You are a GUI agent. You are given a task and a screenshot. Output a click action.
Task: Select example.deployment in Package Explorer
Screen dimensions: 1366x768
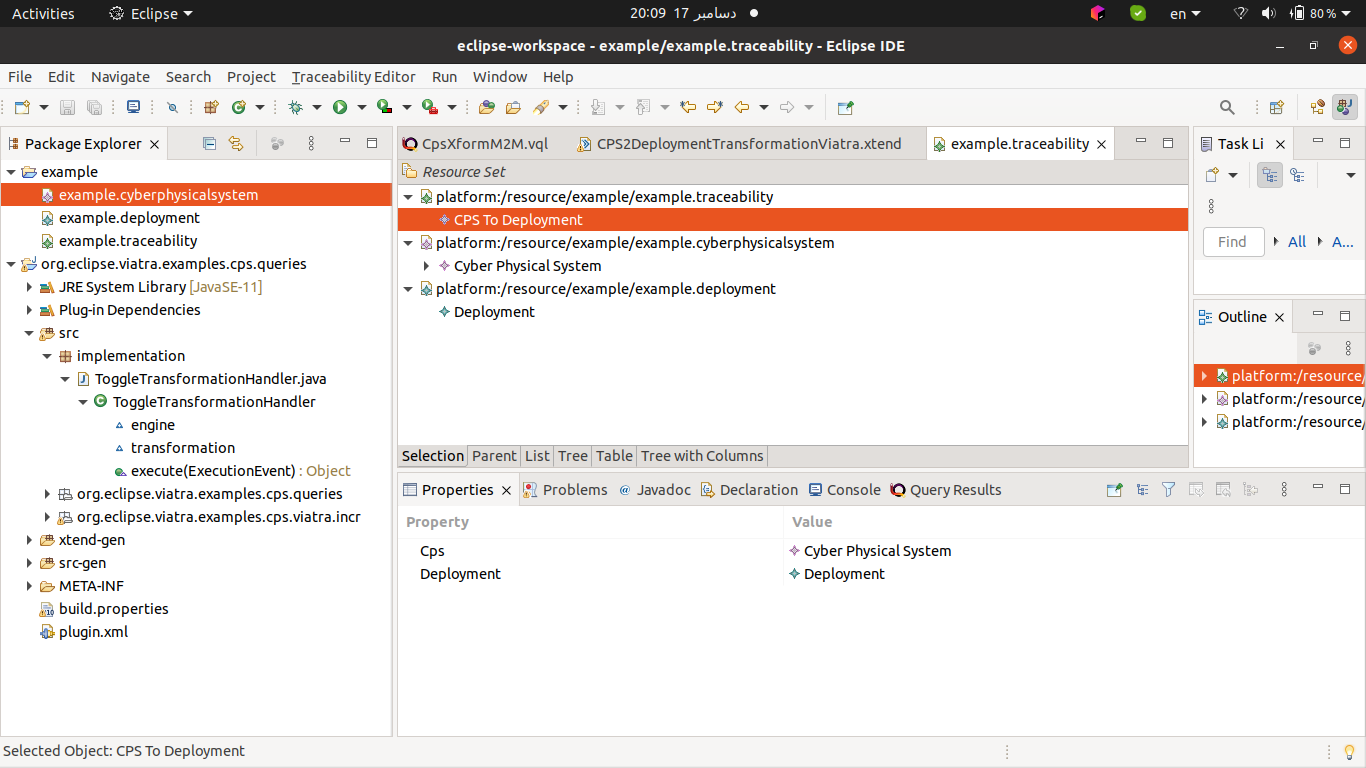[129, 218]
